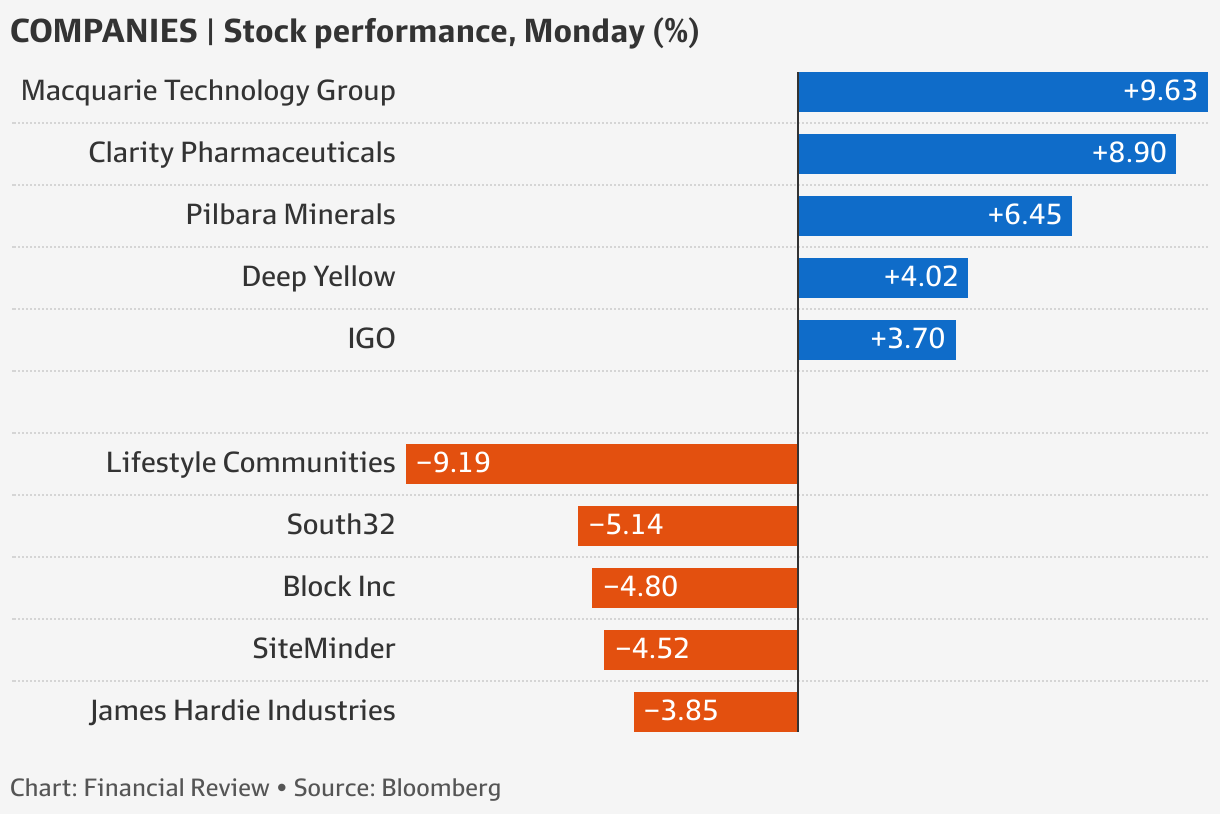Image resolution: width=1220 pixels, height=814 pixels.
Task: Select the Block Inc −4.80 bar
Action: click(695, 588)
